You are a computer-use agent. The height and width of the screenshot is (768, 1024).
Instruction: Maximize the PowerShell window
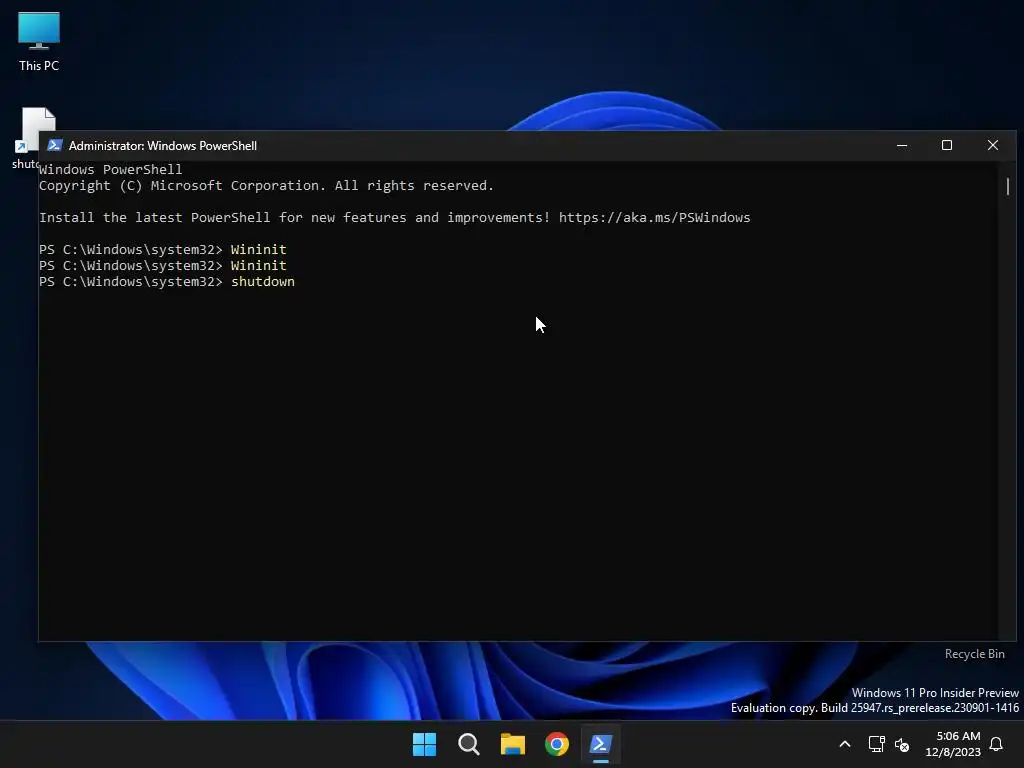pyautogui.click(x=947, y=145)
